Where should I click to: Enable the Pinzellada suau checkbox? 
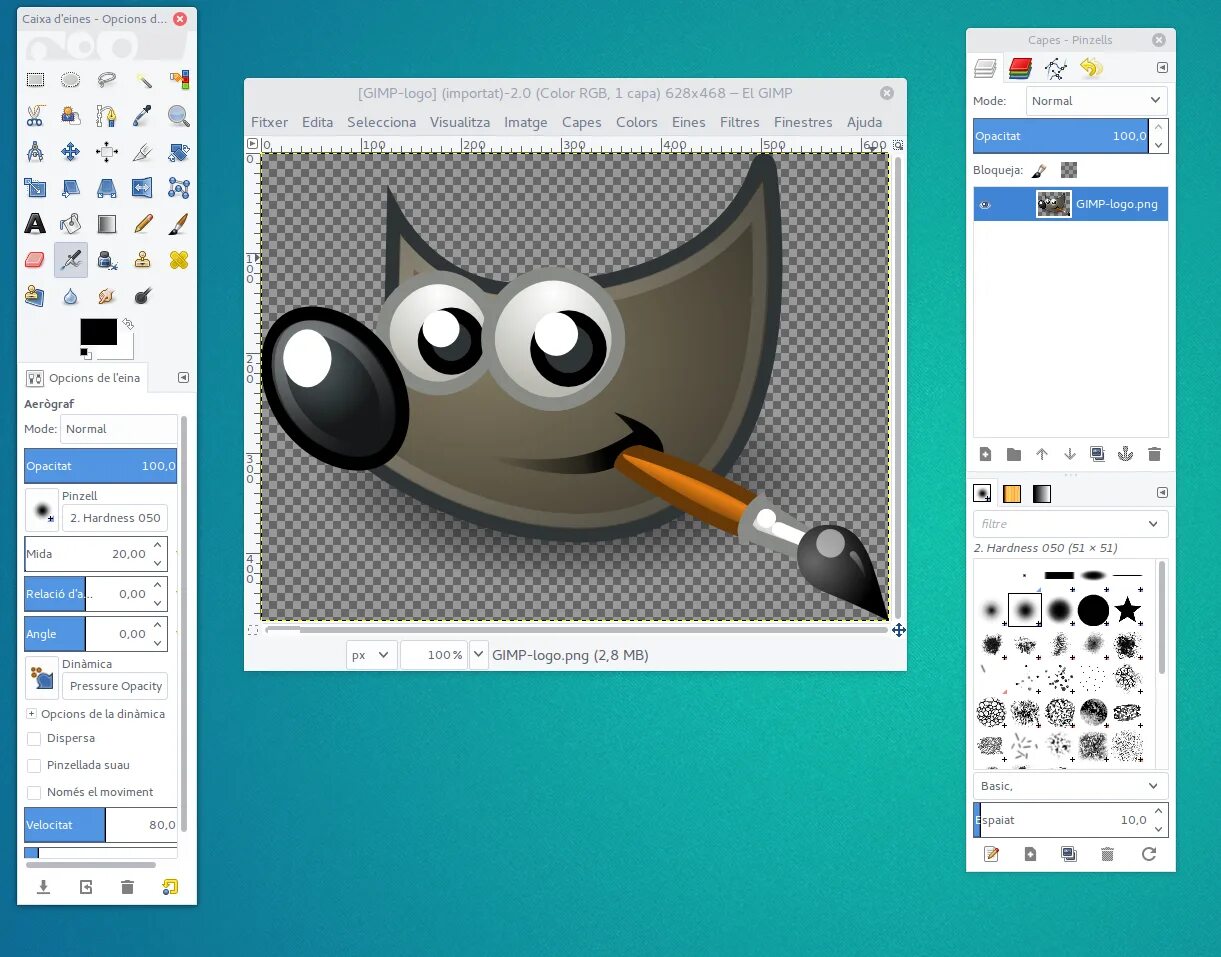pos(34,766)
